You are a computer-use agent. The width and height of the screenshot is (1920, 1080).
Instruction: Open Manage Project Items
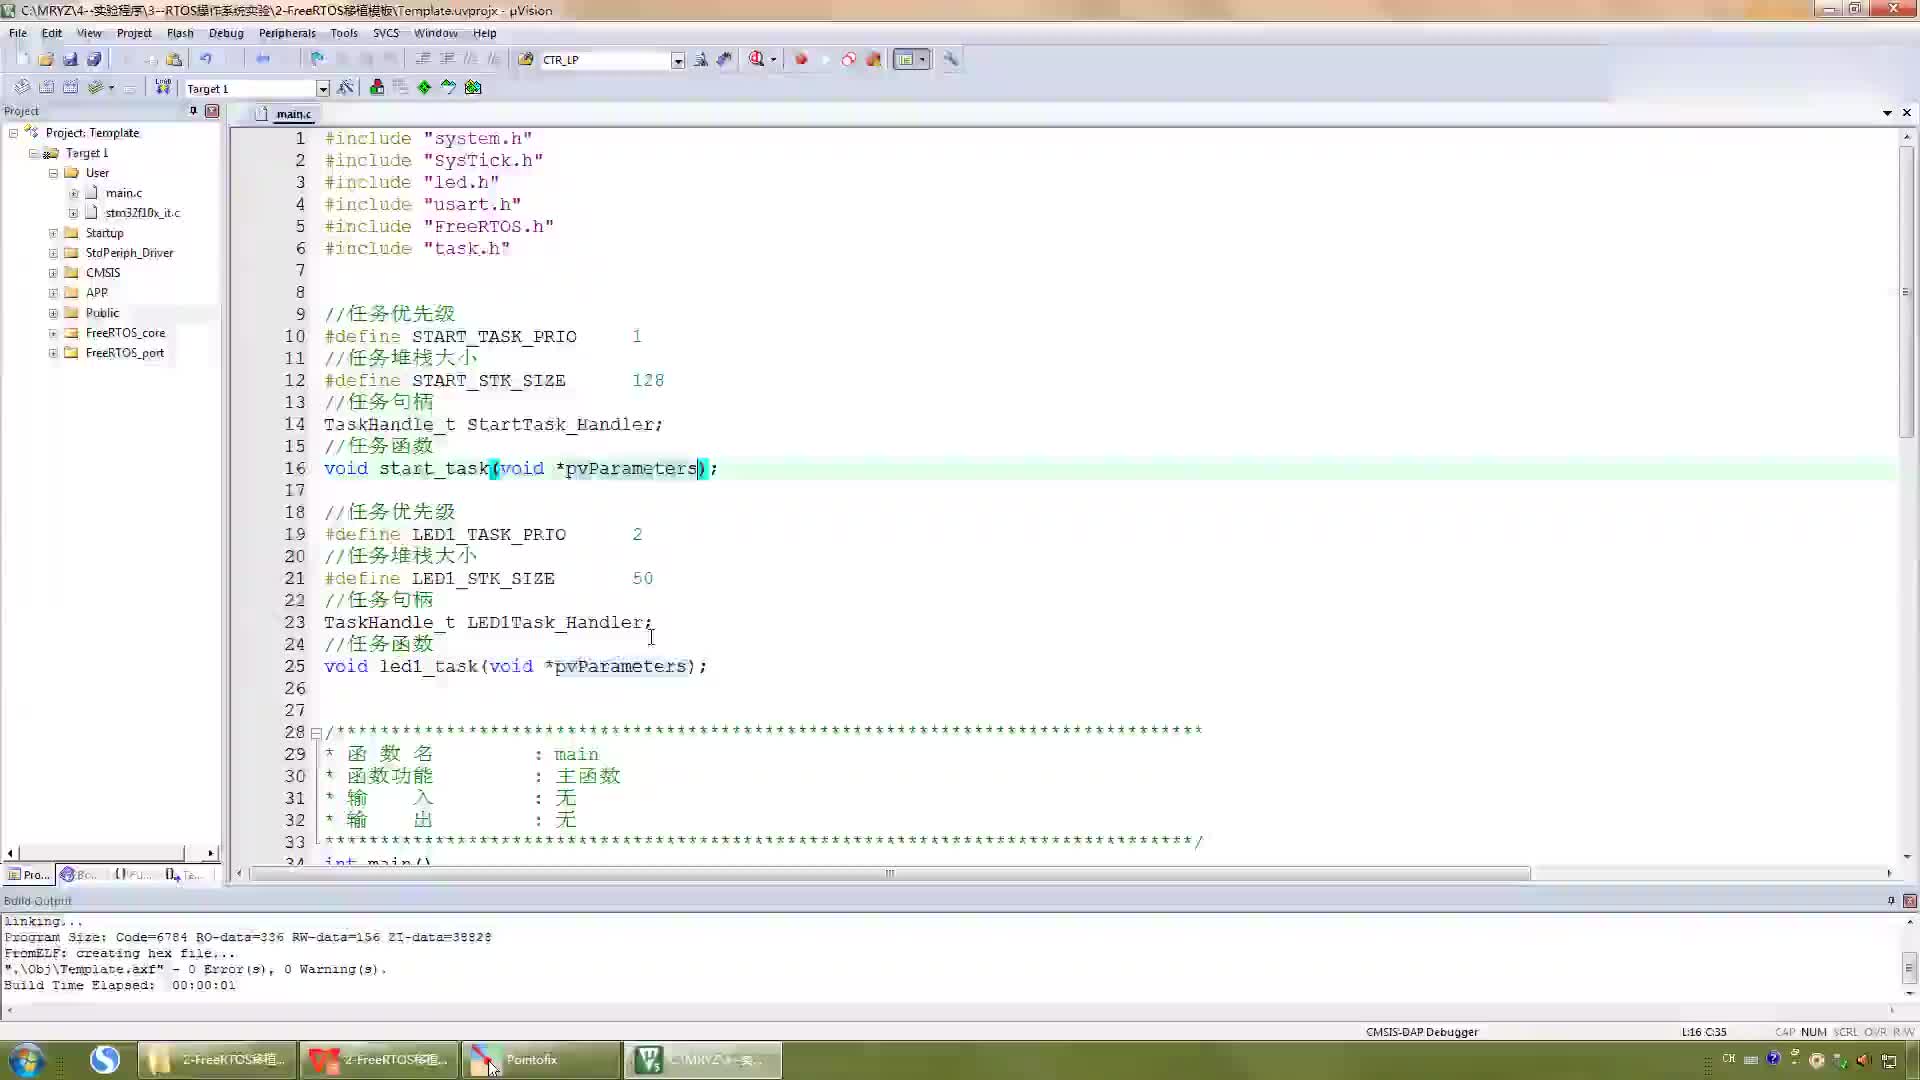tap(377, 88)
